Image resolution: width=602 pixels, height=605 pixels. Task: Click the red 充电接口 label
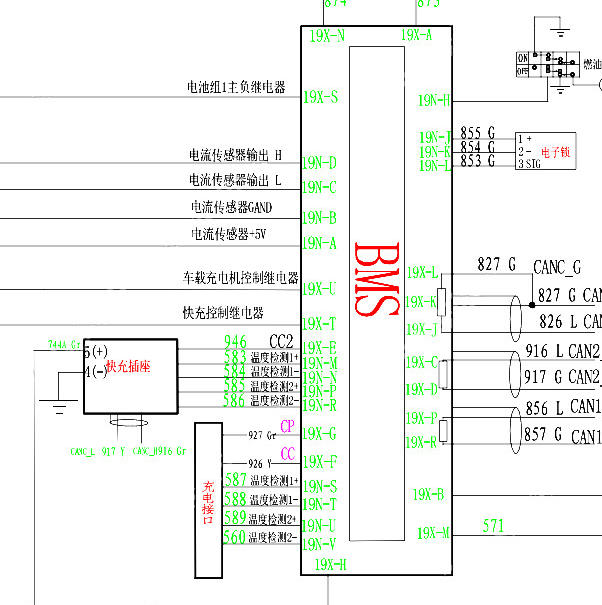208,502
